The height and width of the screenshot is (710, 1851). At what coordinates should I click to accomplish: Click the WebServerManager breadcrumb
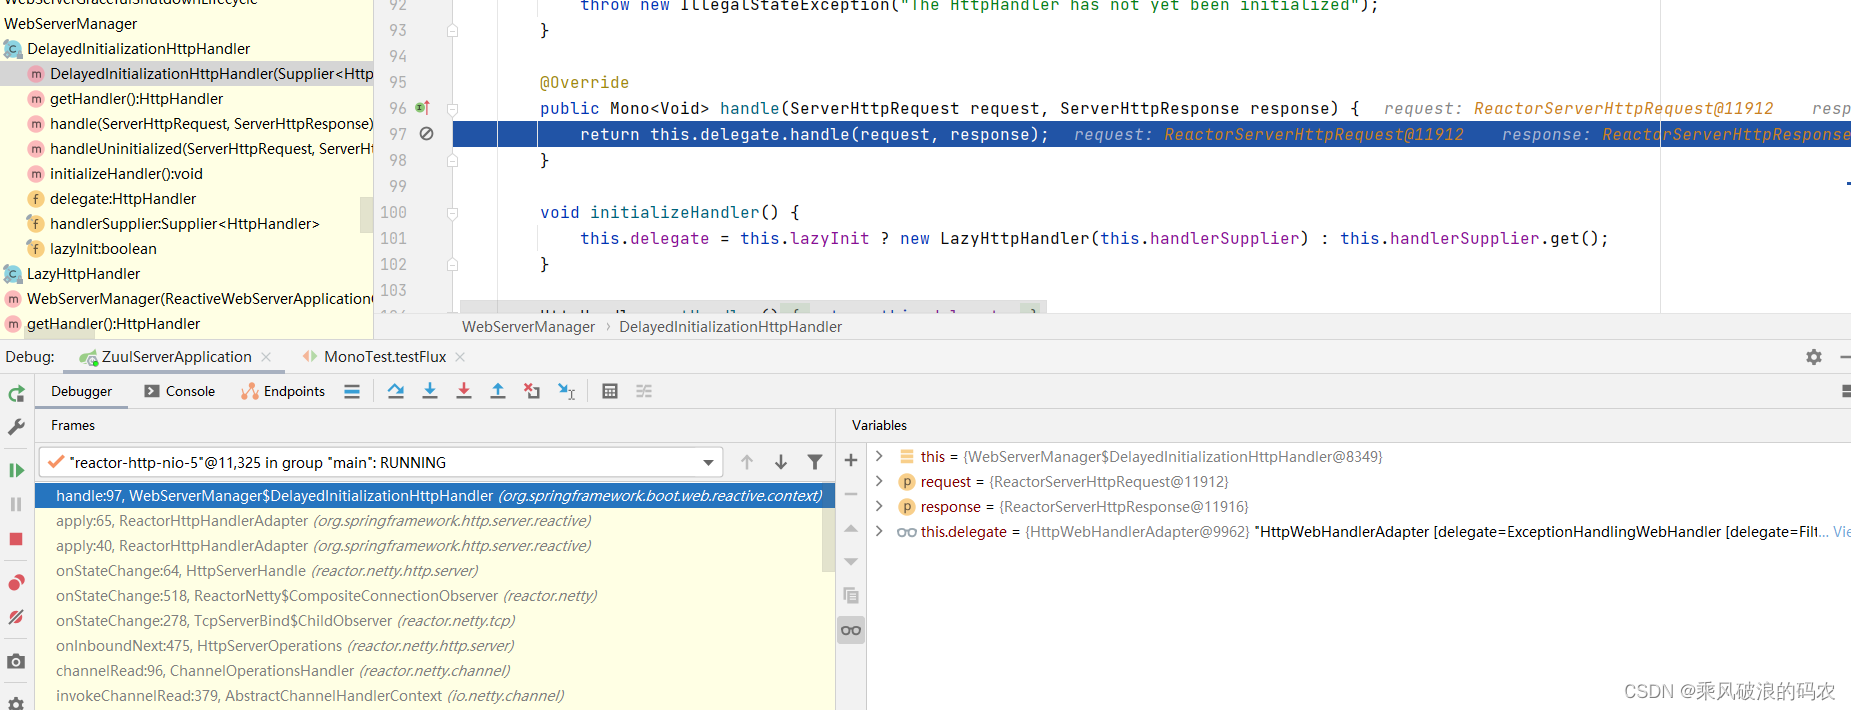coord(528,327)
